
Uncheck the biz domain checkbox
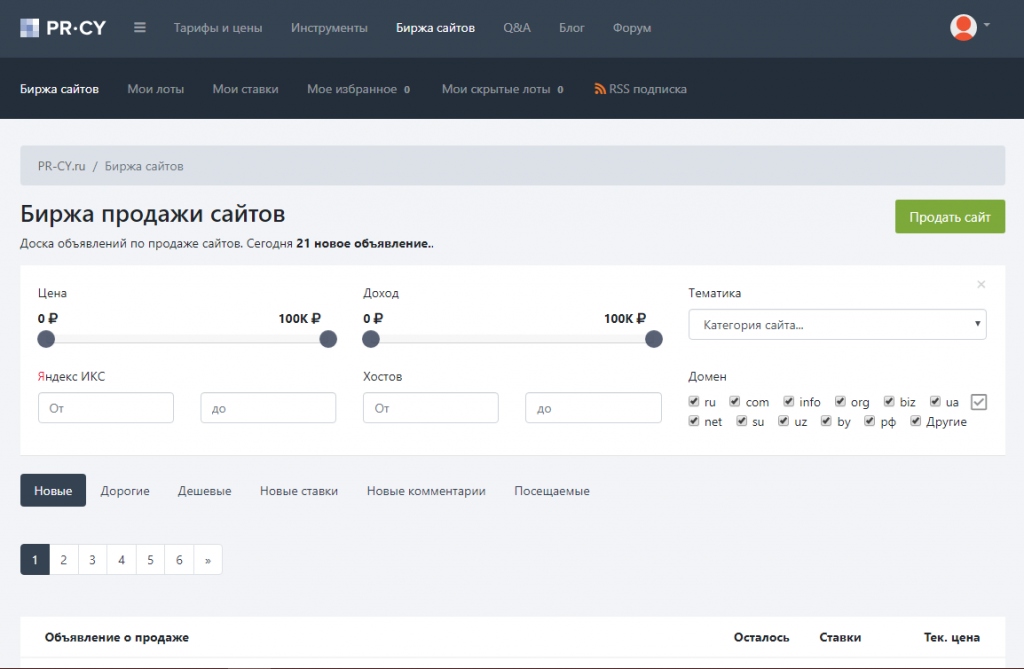pos(889,401)
